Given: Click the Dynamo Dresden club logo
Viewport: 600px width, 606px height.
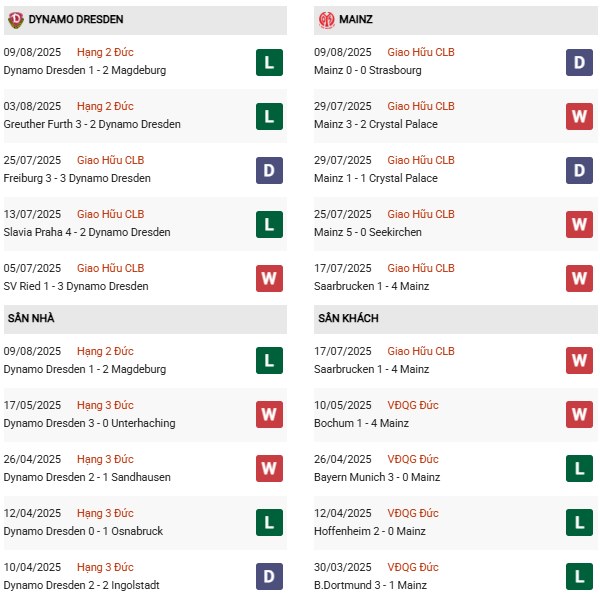Looking at the screenshot, I should [x=16, y=19].
